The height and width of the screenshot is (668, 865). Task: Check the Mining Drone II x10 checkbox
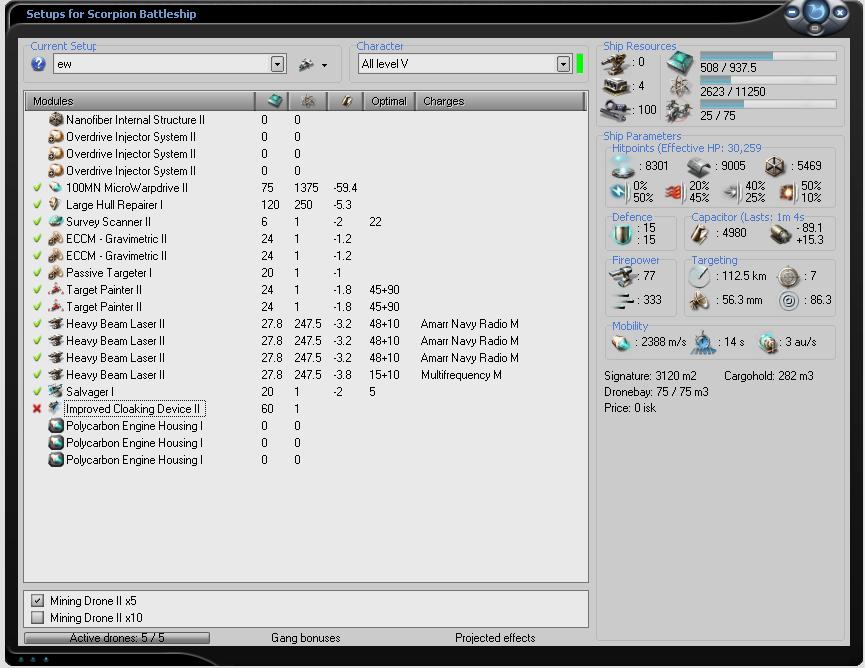(38, 617)
